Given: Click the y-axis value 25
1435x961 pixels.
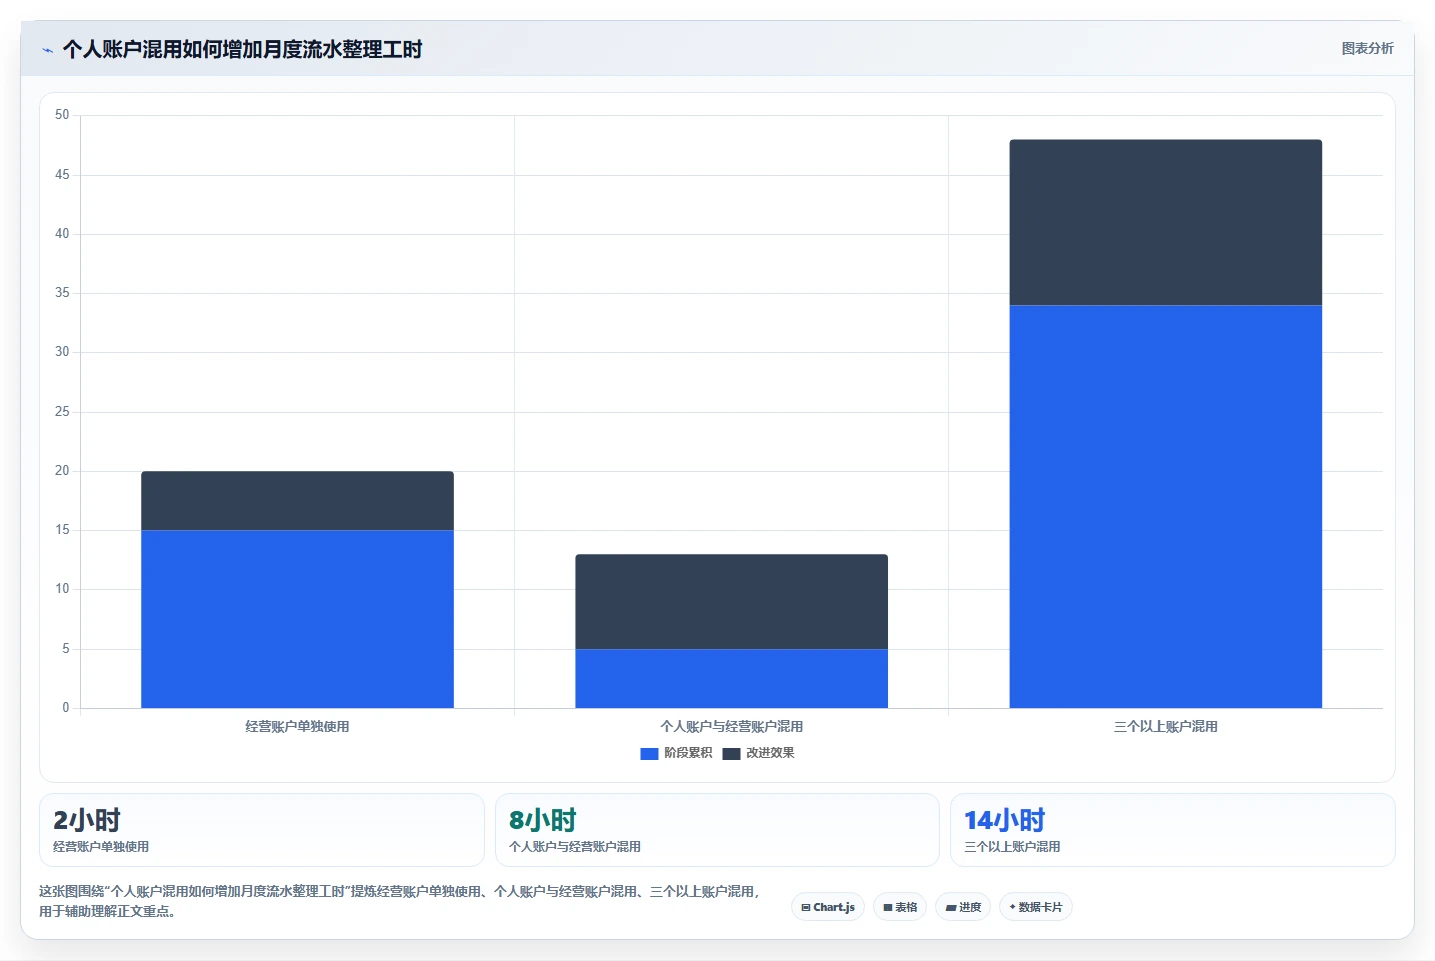Looking at the screenshot, I should pyautogui.click(x=62, y=412).
